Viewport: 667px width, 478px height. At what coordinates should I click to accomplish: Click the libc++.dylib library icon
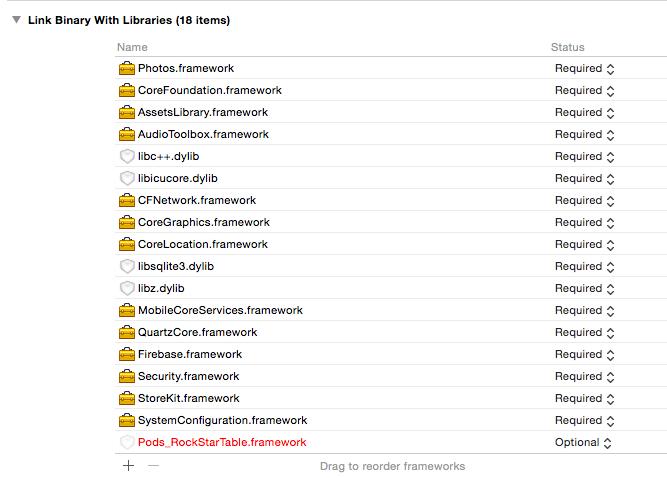click(127, 156)
